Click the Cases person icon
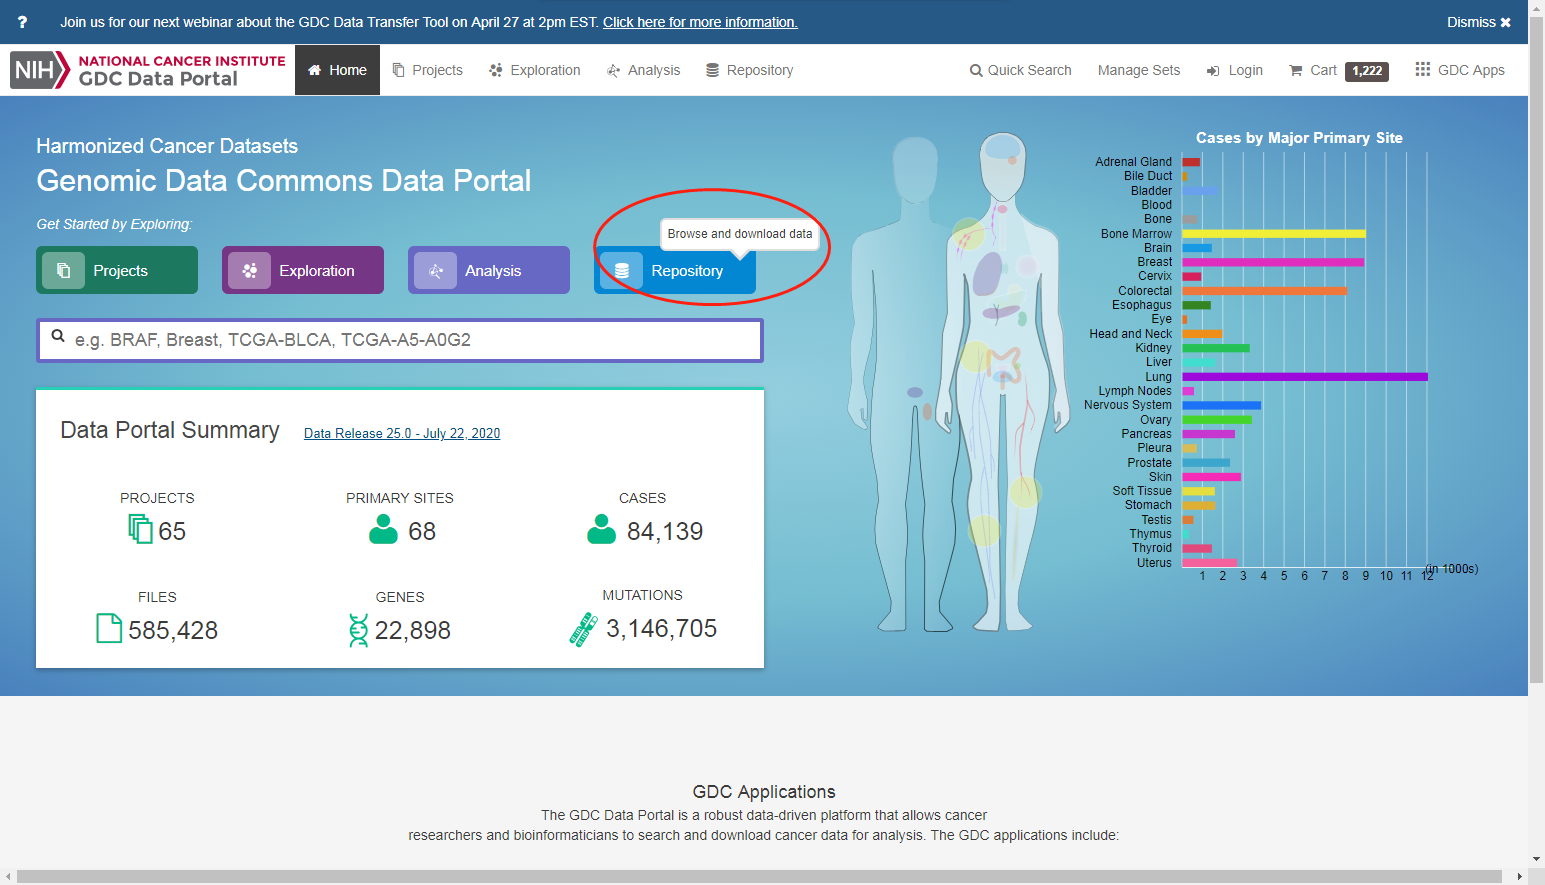 [601, 529]
